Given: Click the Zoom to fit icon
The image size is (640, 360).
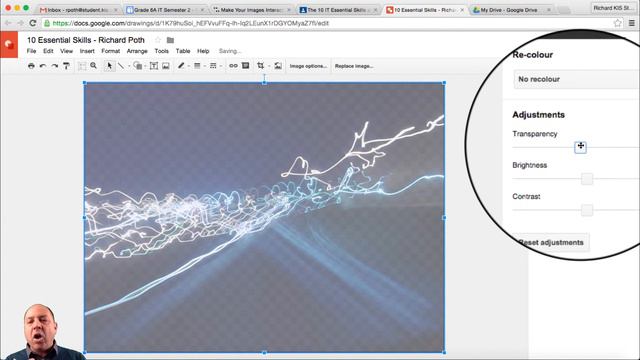Looking at the screenshot, I should 82,66.
